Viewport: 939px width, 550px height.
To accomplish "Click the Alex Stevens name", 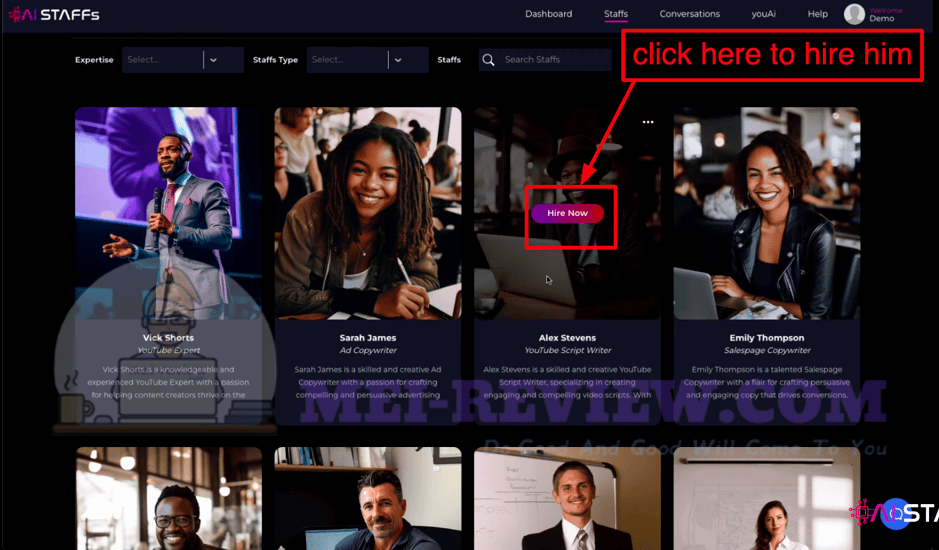I will [x=567, y=338].
